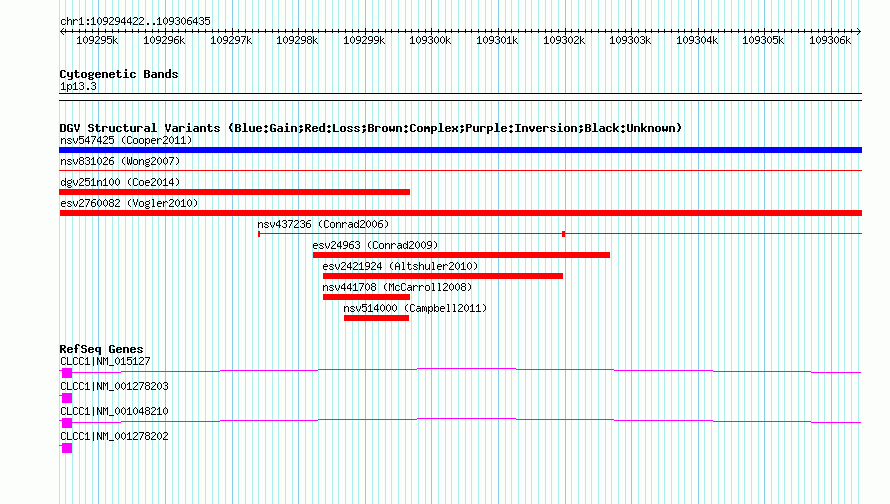Click the 109299k ruler position
The width and height of the screenshot is (890, 504).
tap(364, 40)
